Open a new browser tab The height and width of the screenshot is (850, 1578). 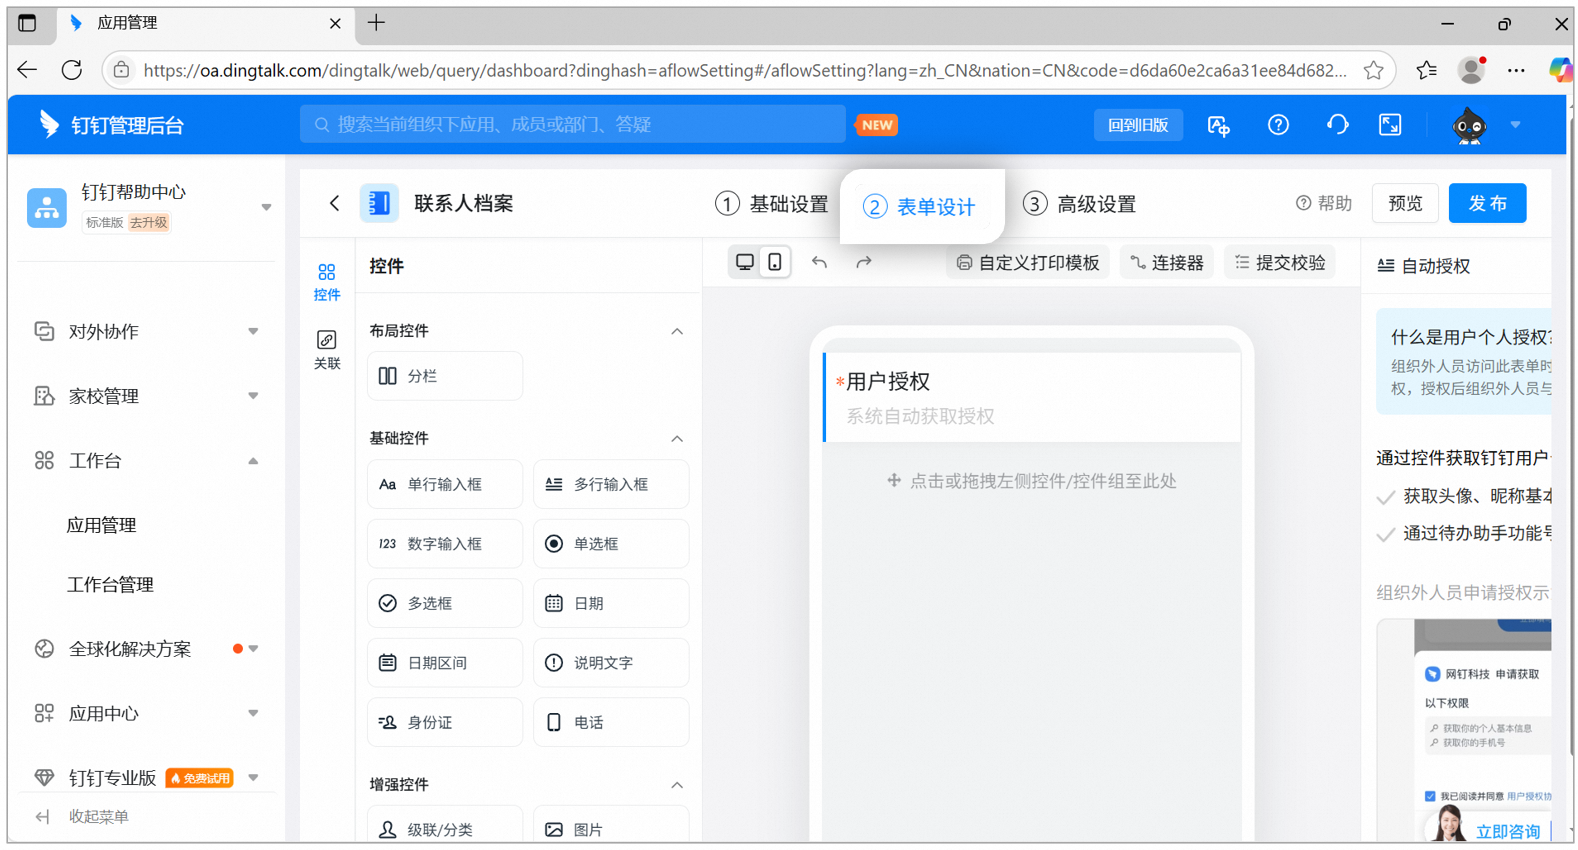[376, 23]
